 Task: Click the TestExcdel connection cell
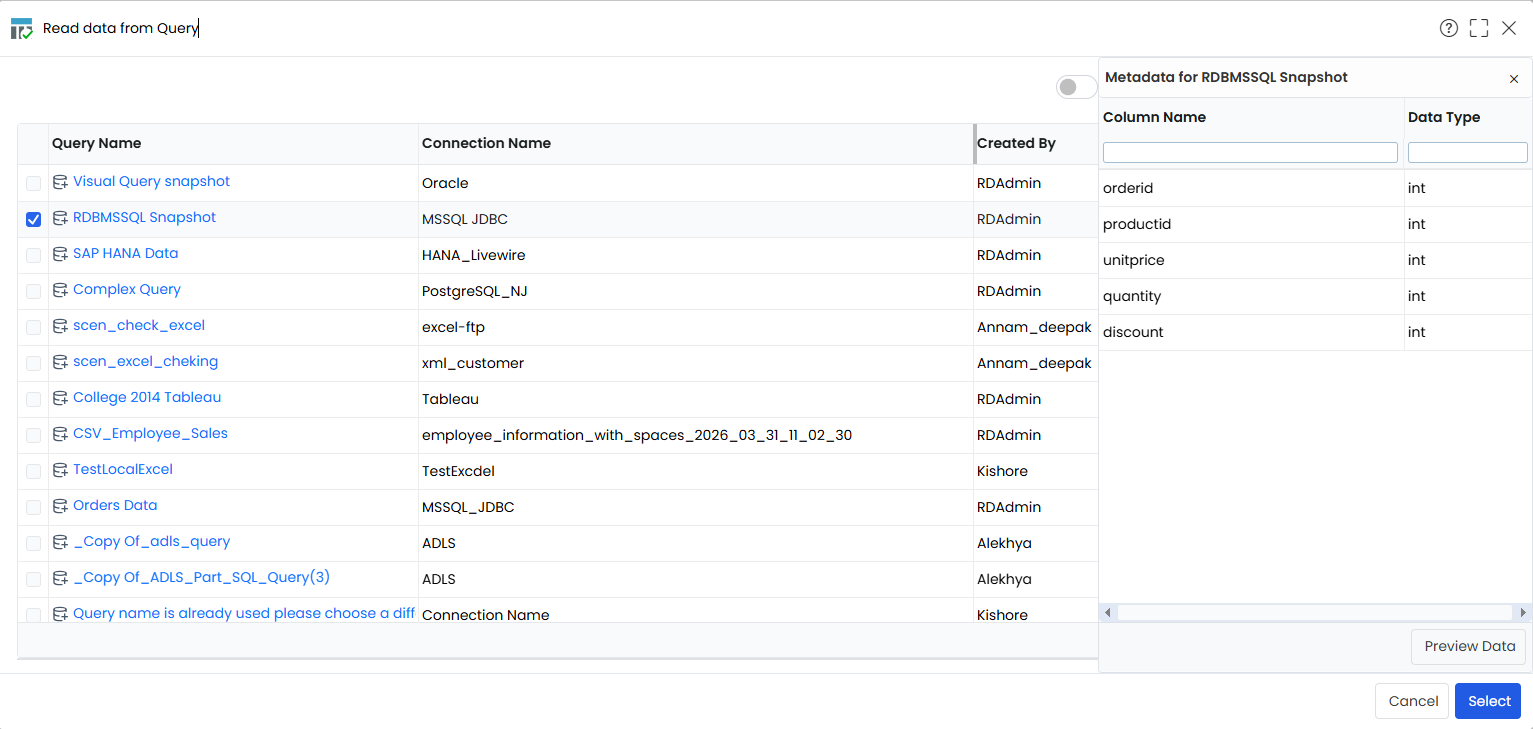695,471
